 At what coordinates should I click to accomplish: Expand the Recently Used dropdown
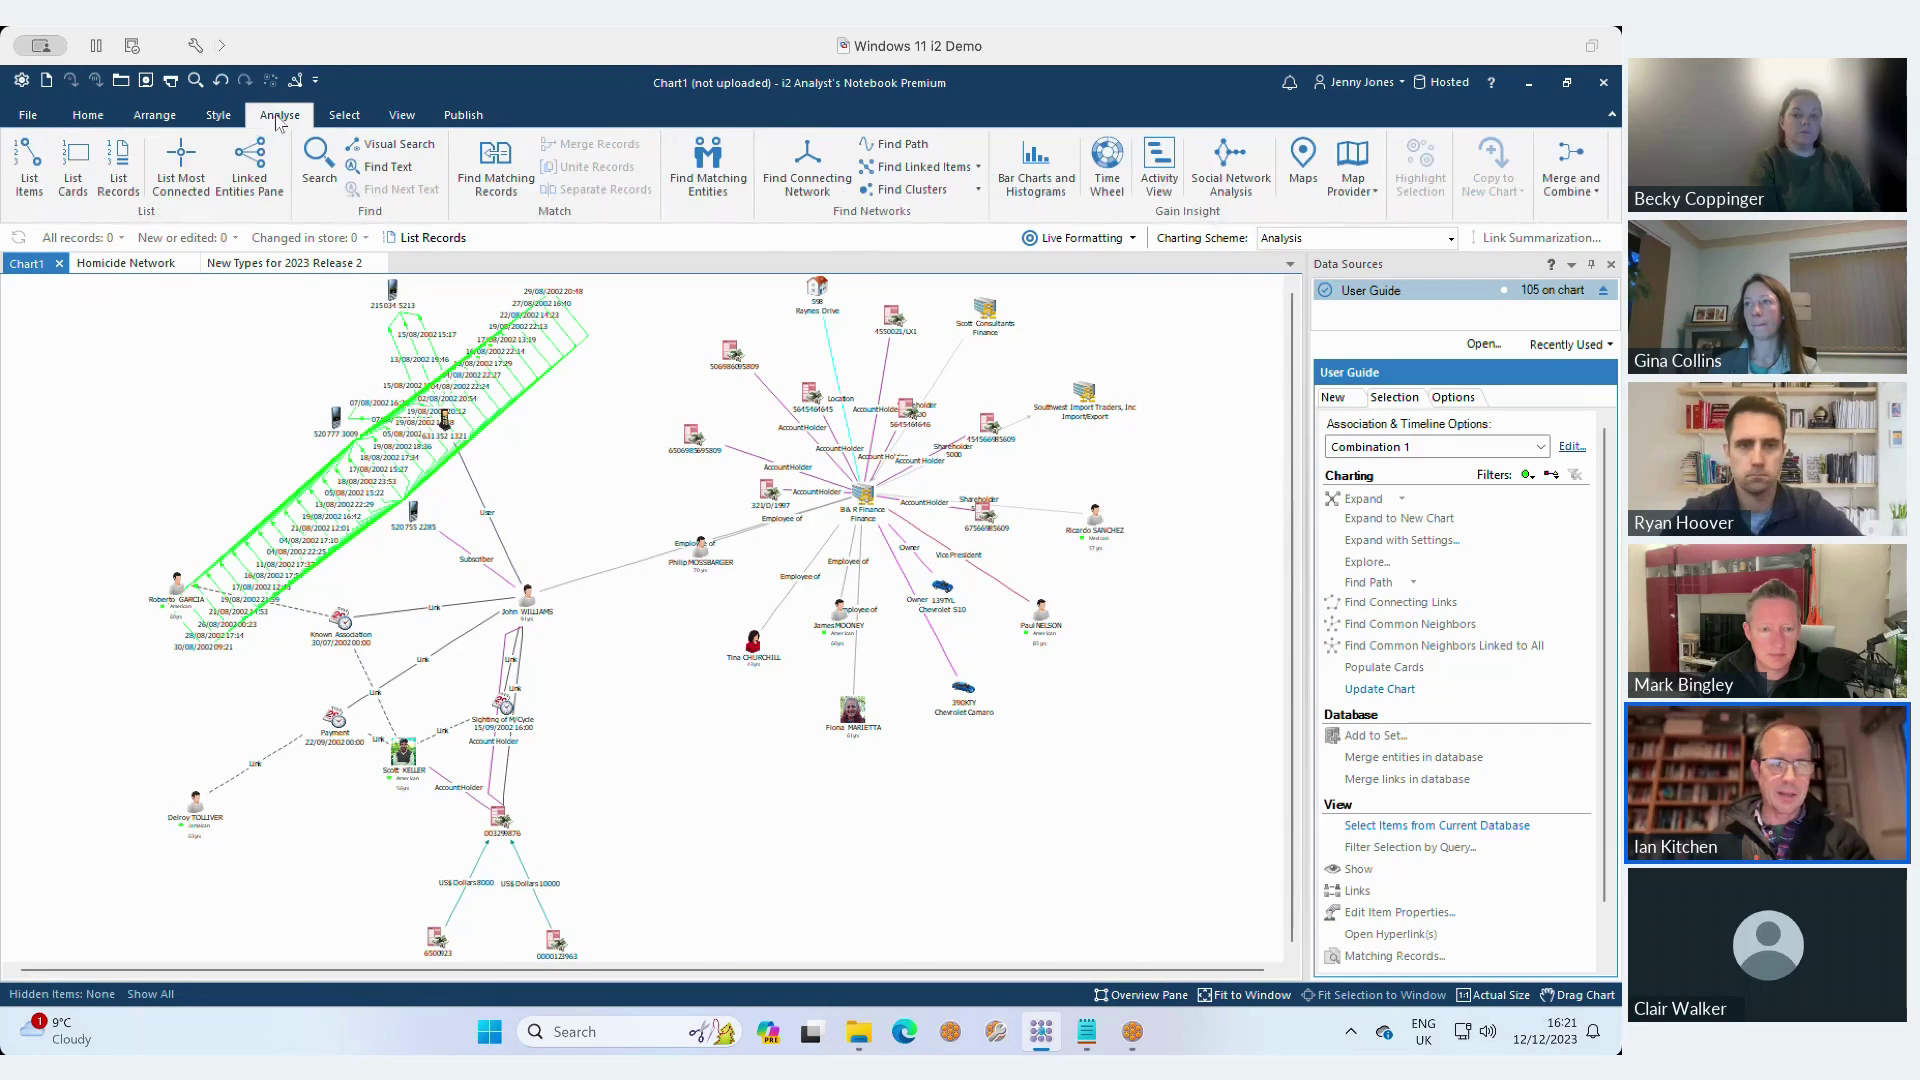pos(1571,345)
